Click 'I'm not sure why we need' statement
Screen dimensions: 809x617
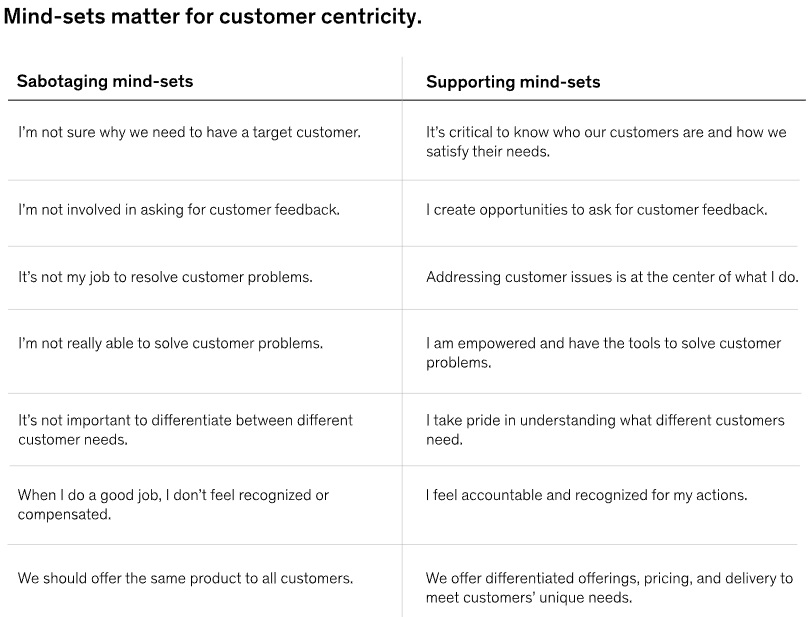coord(189,133)
